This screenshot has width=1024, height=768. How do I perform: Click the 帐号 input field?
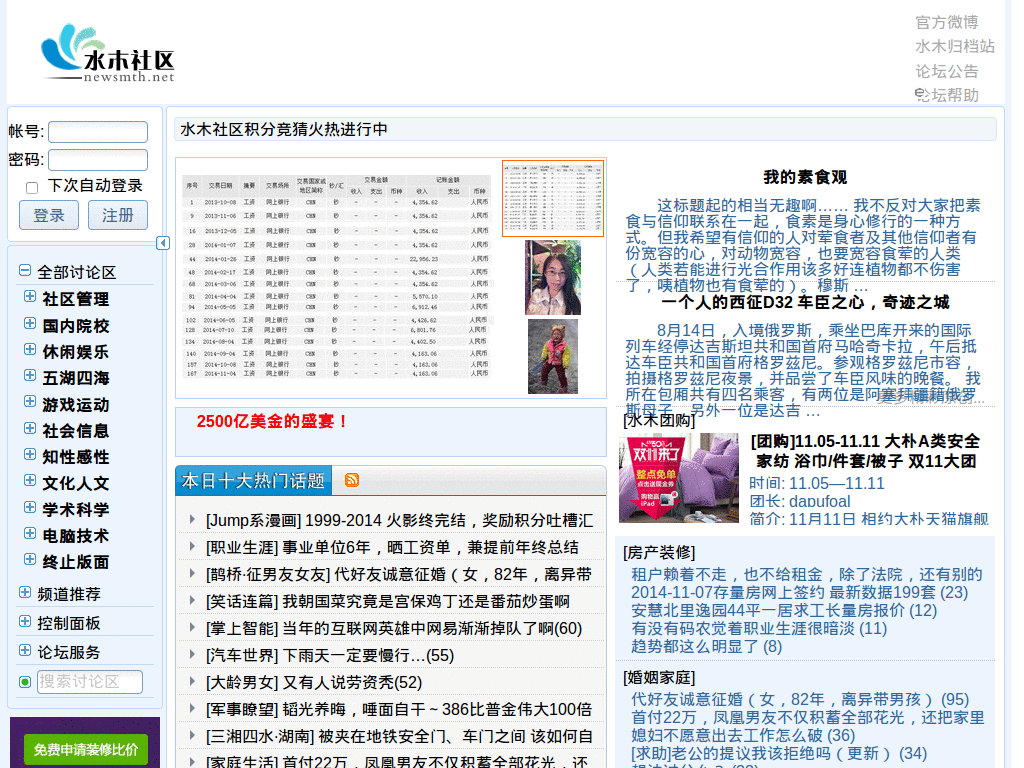pos(98,132)
